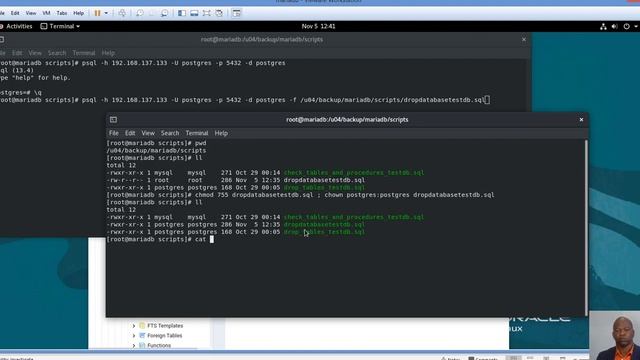Close the background terminal window

524,40
